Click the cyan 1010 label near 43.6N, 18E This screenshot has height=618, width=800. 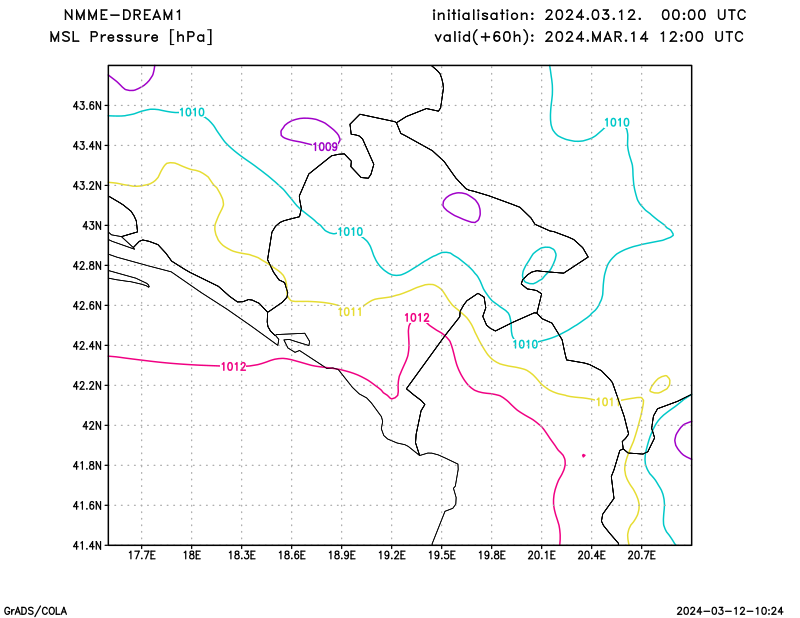(x=192, y=112)
